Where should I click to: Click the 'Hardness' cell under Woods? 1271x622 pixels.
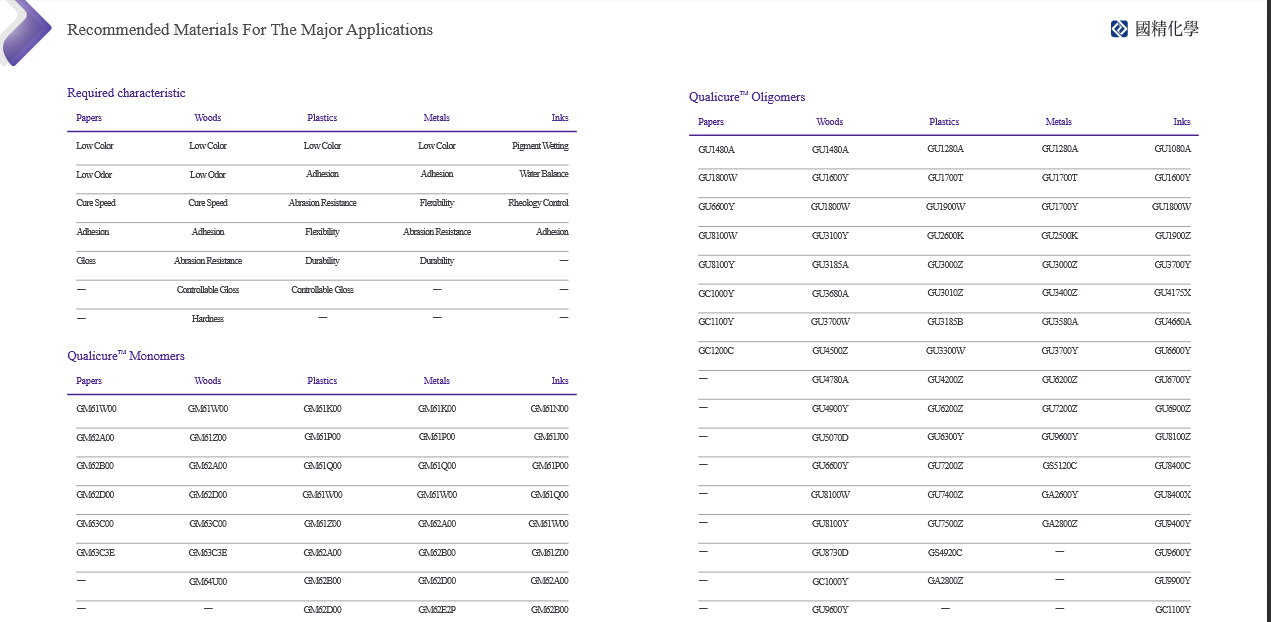tap(208, 319)
